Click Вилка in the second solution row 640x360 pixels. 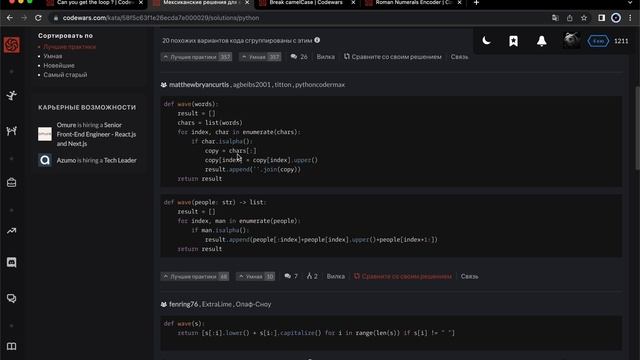(336, 276)
